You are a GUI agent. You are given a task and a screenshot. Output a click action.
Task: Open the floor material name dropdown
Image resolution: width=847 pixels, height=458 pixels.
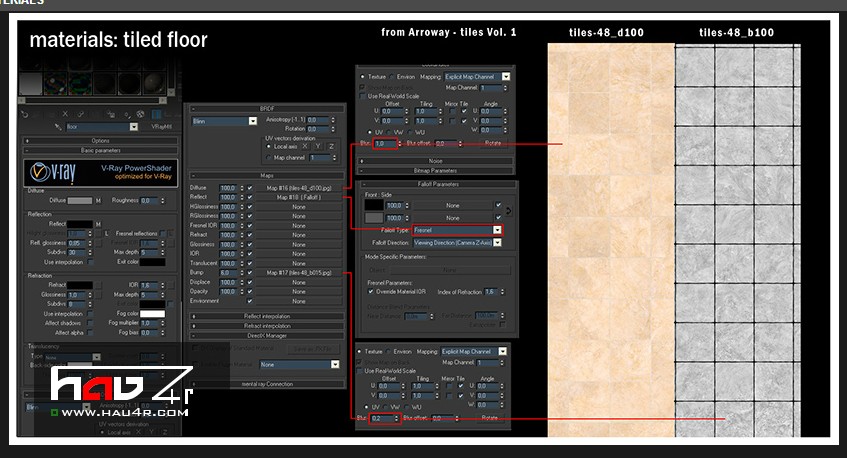133,127
